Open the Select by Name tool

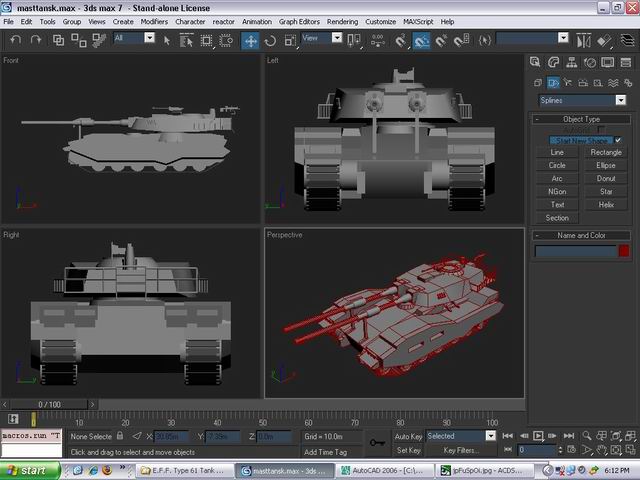click(187, 40)
